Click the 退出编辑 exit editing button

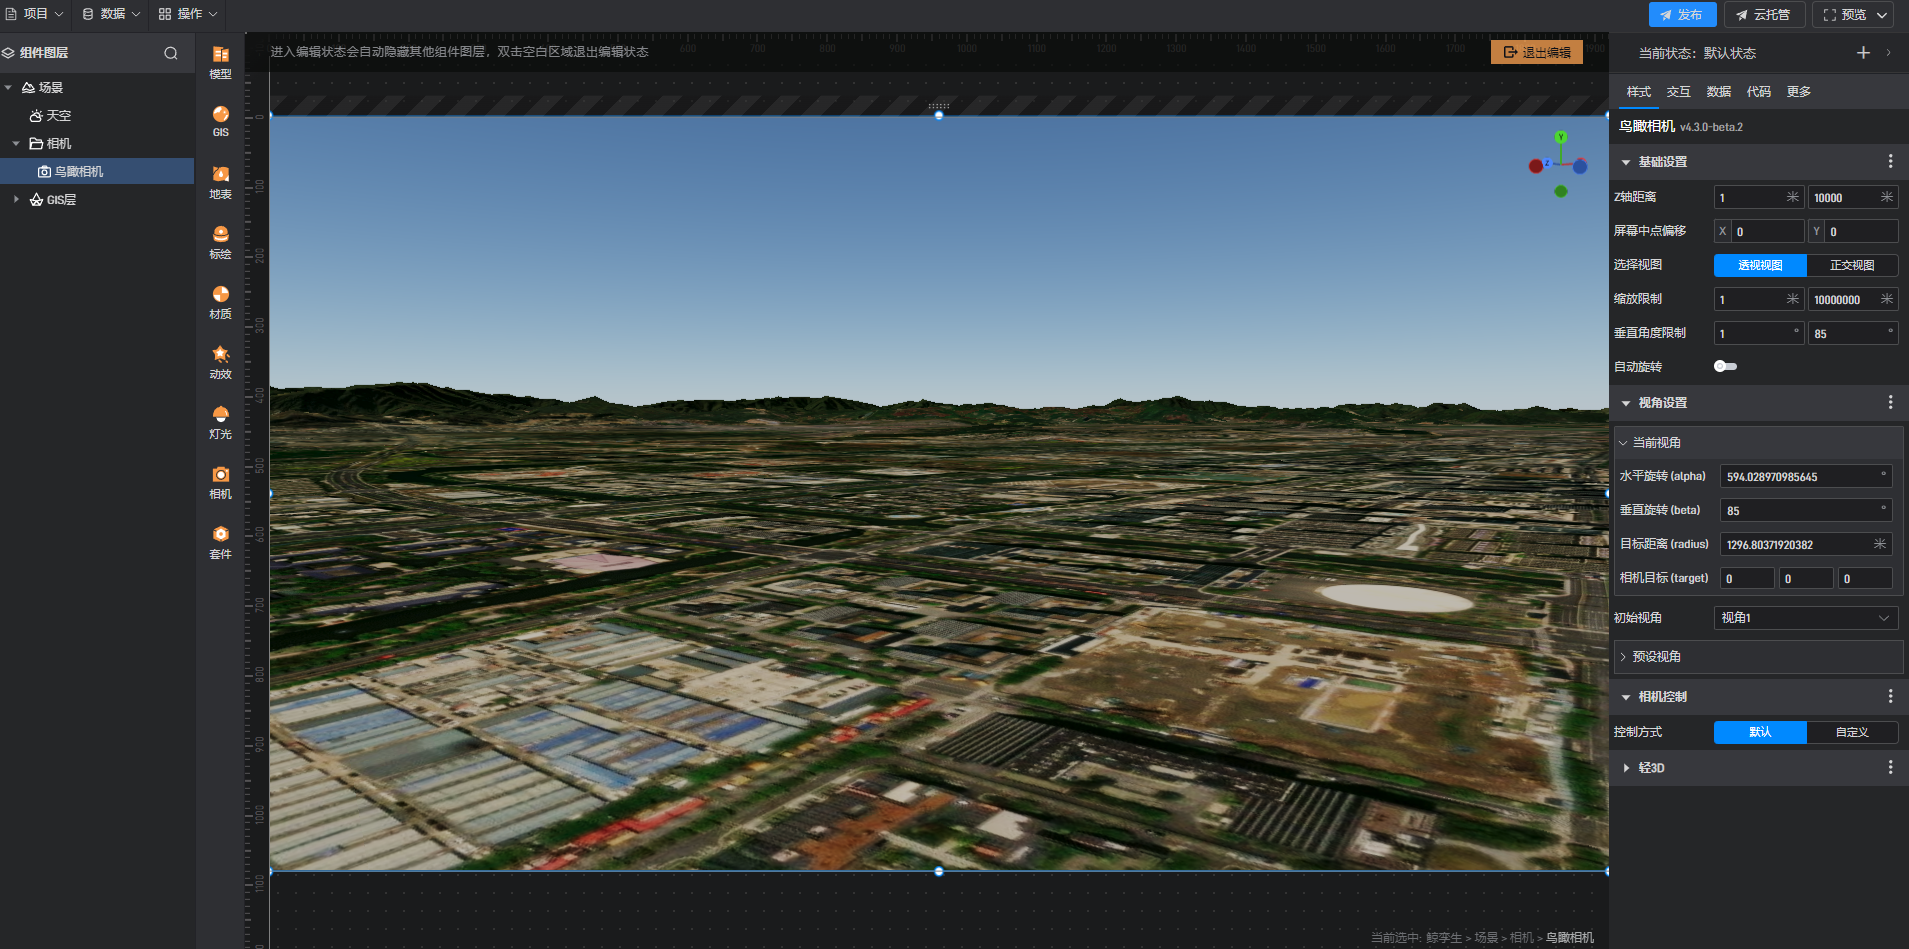click(1536, 52)
